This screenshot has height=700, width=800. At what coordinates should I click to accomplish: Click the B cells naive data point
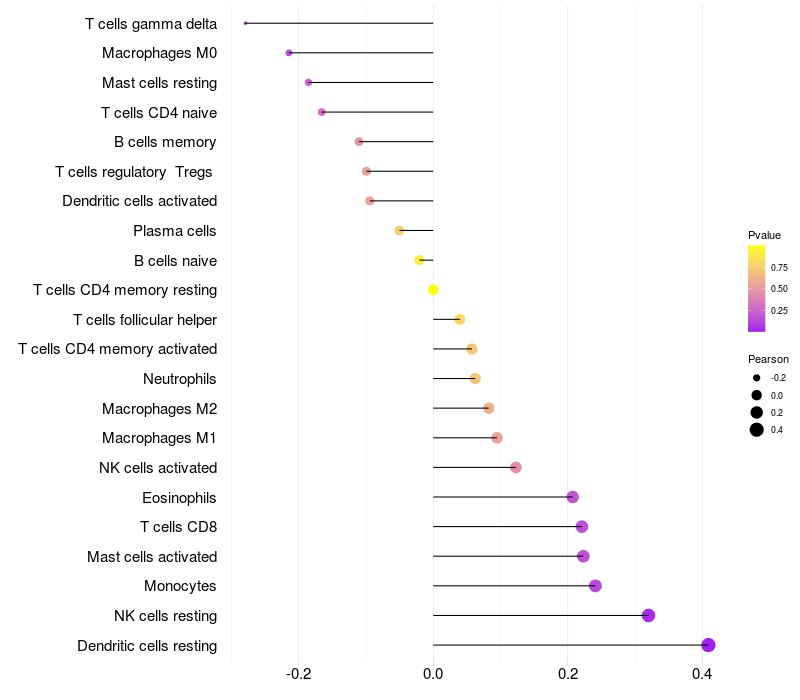point(419,260)
